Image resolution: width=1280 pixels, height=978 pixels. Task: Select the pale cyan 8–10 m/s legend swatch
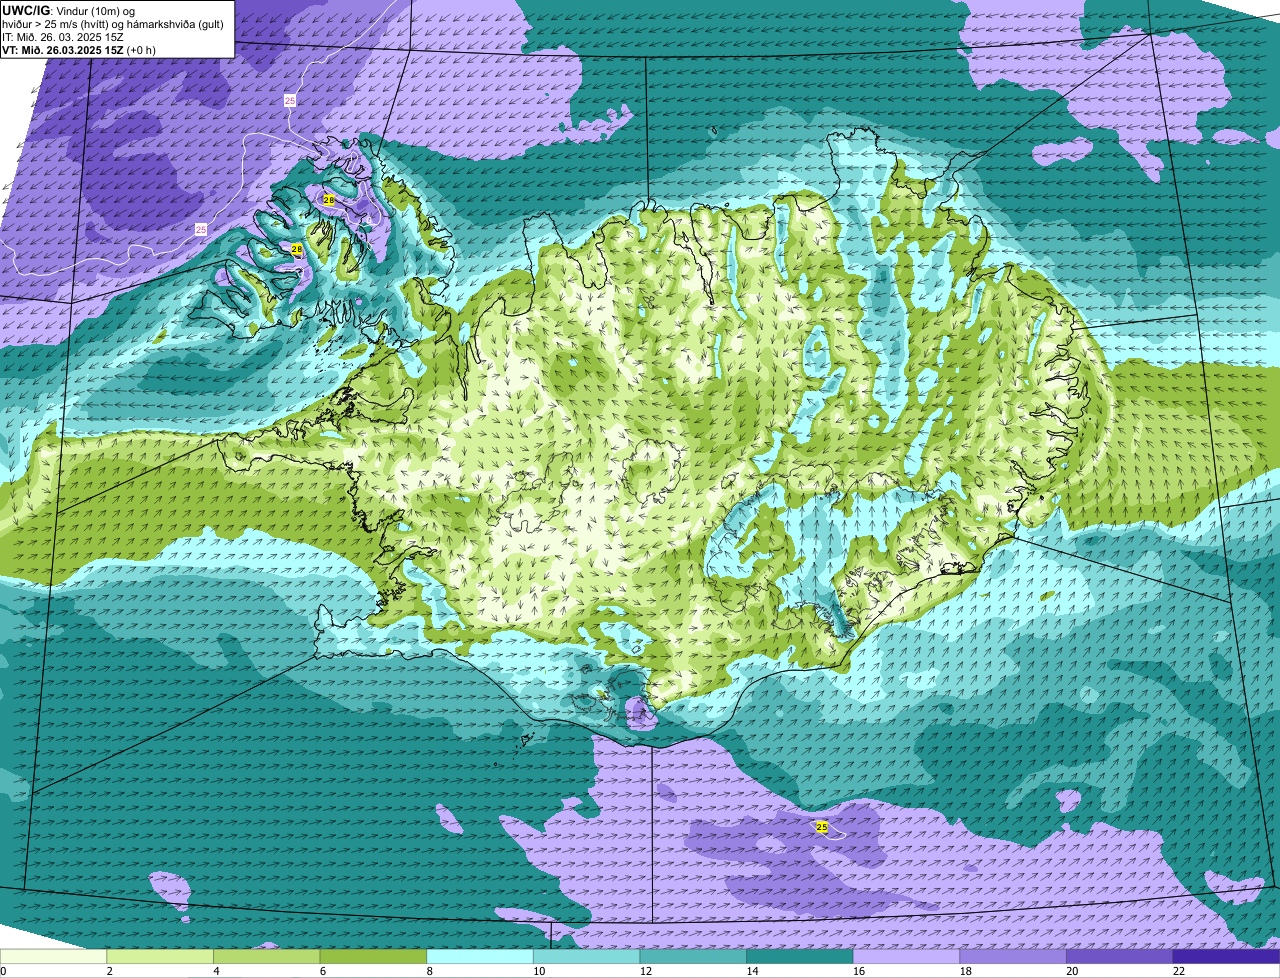click(480, 956)
